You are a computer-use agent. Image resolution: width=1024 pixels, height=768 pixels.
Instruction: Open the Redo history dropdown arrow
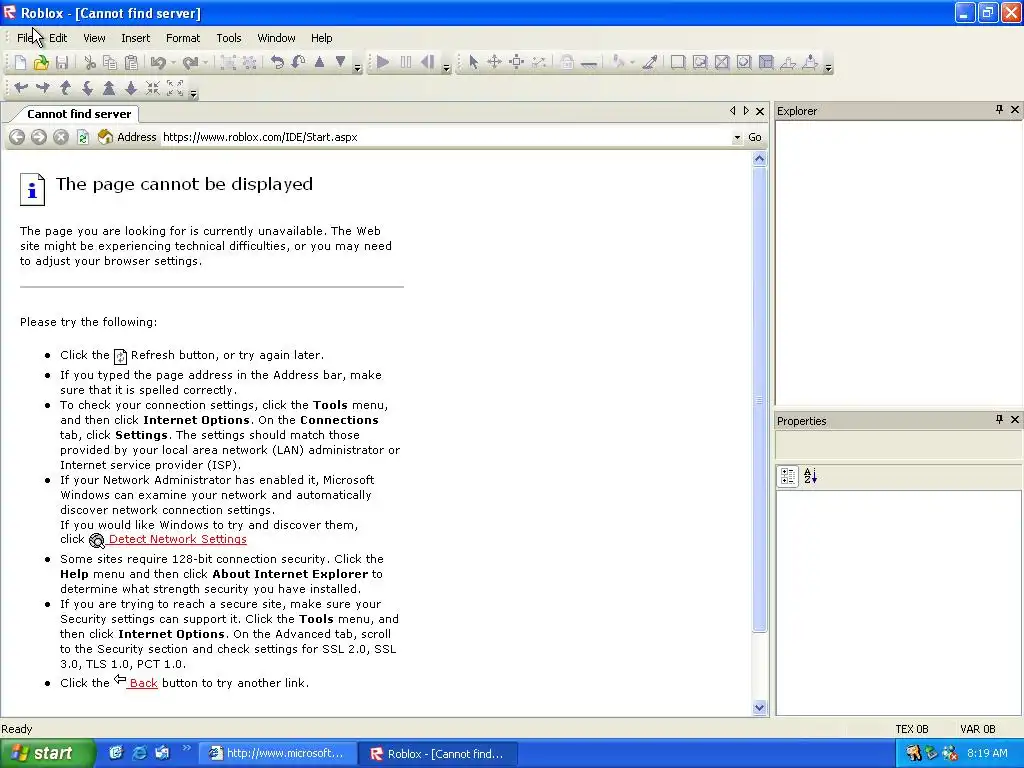coord(205,63)
